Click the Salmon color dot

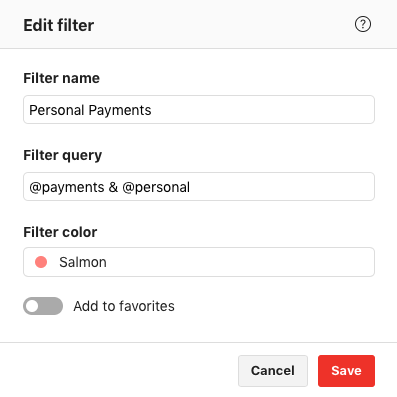[41, 262]
